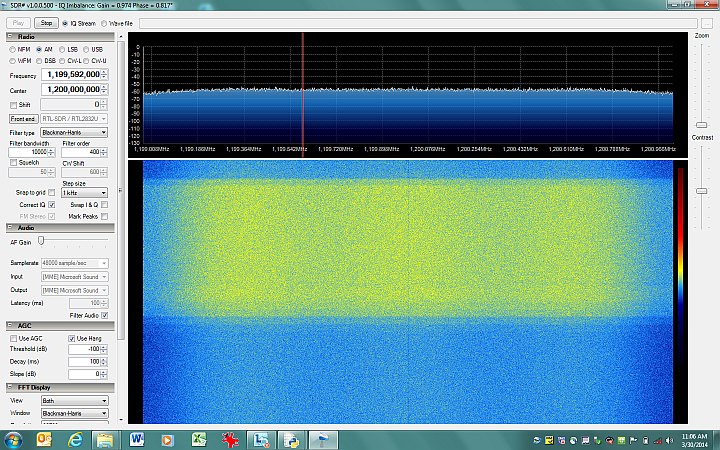
Task: Open the media player taskbar icon
Action: (167, 440)
